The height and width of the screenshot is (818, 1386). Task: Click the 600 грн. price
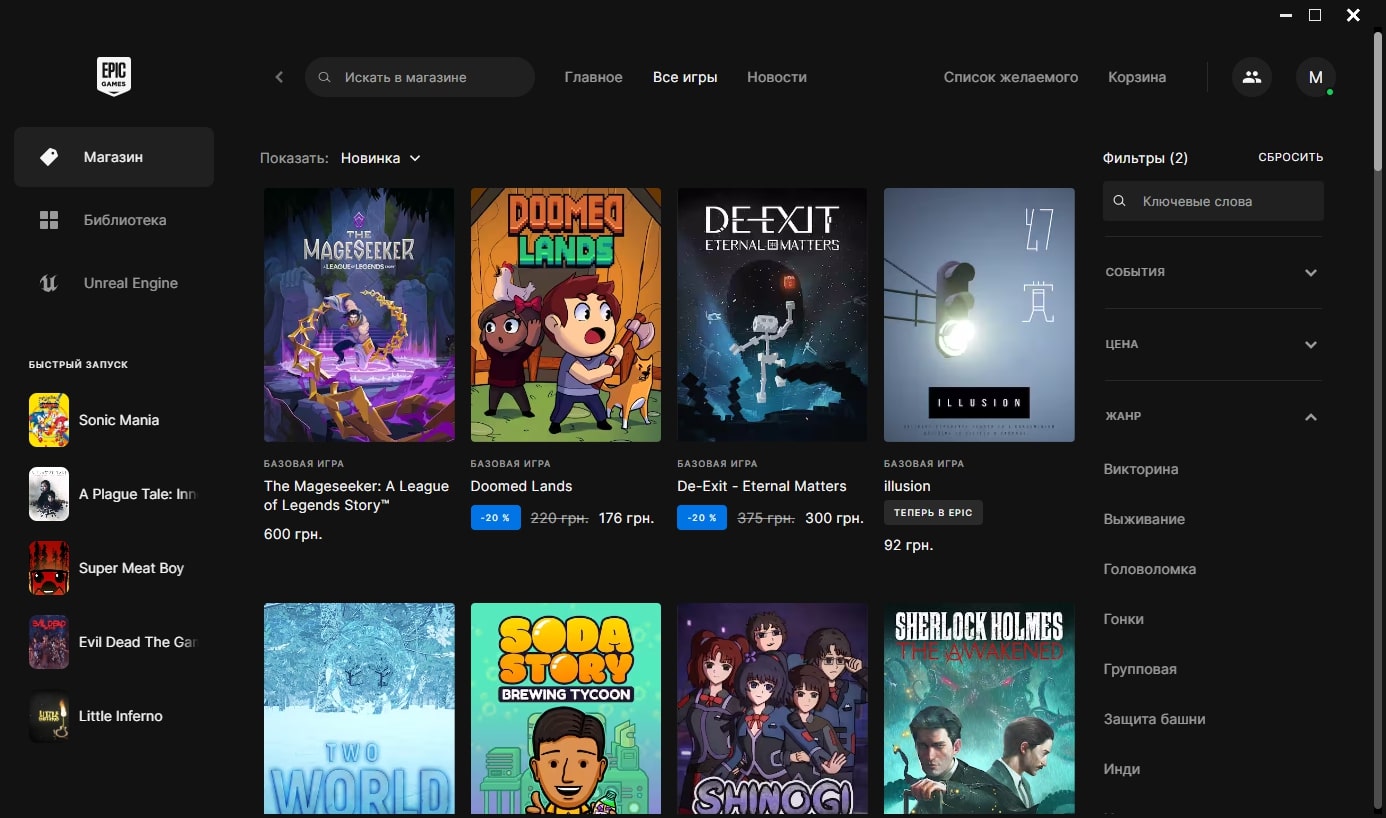coord(293,535)
